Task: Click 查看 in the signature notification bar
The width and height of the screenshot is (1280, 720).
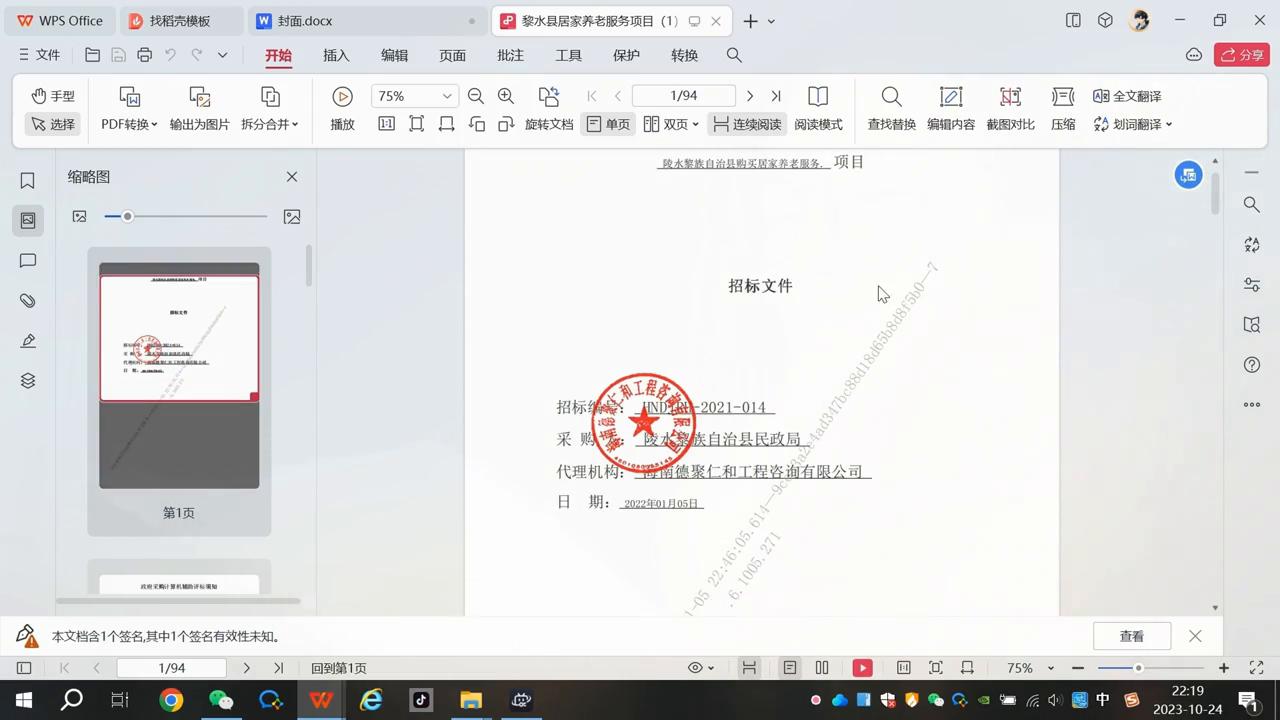Action: pos(1131,636)
